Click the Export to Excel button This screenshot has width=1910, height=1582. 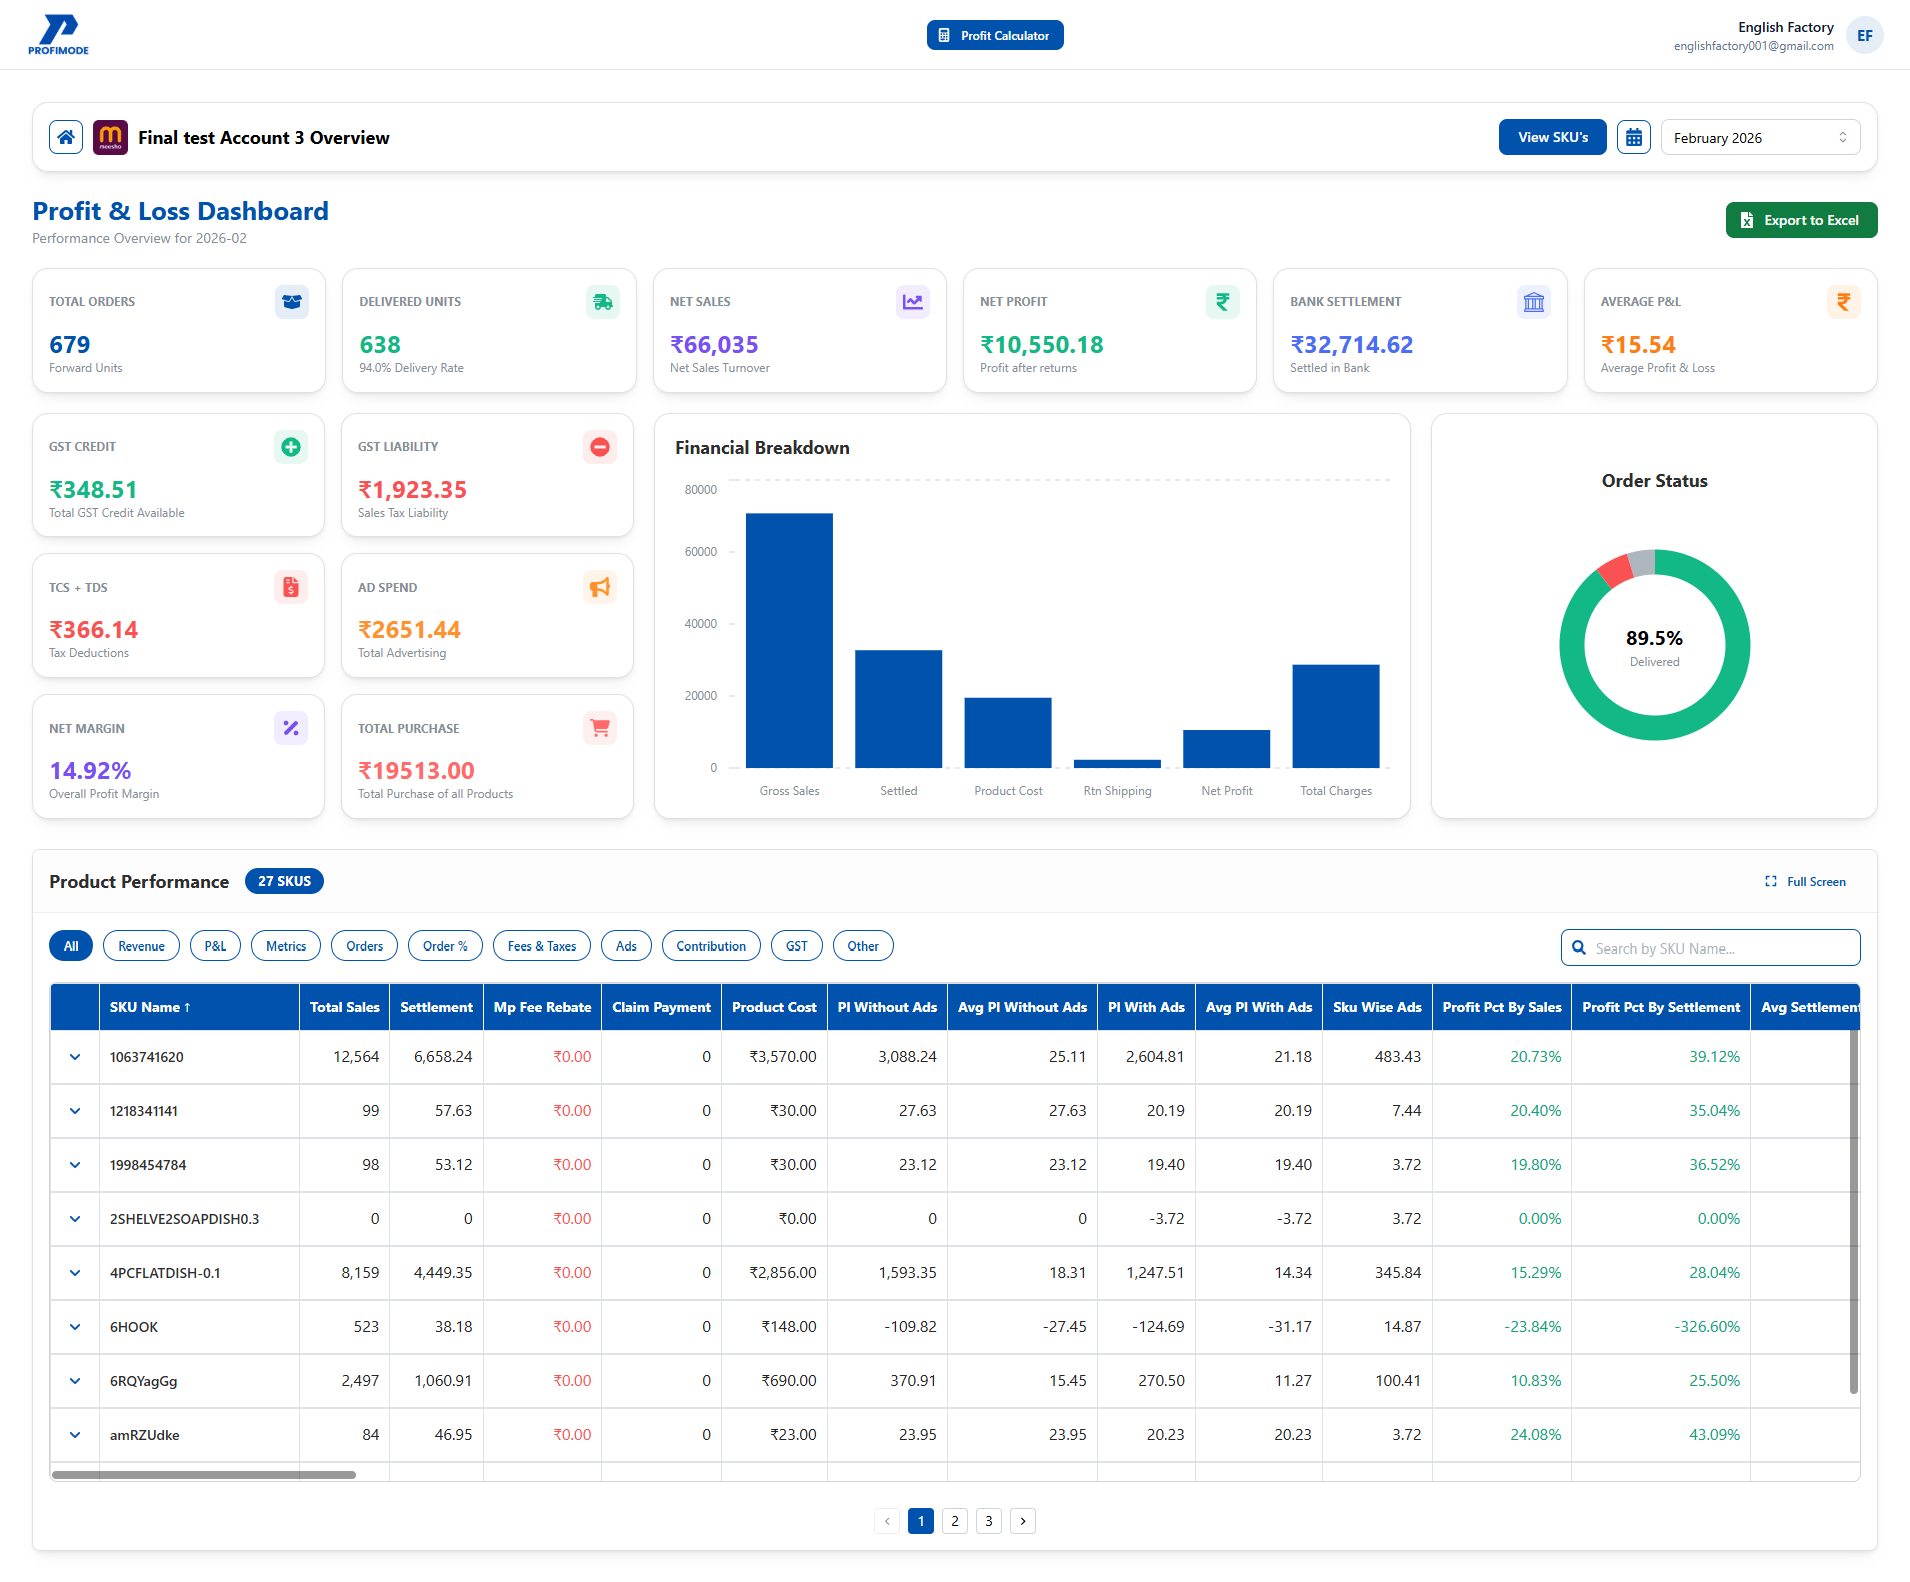point(1800,219)
